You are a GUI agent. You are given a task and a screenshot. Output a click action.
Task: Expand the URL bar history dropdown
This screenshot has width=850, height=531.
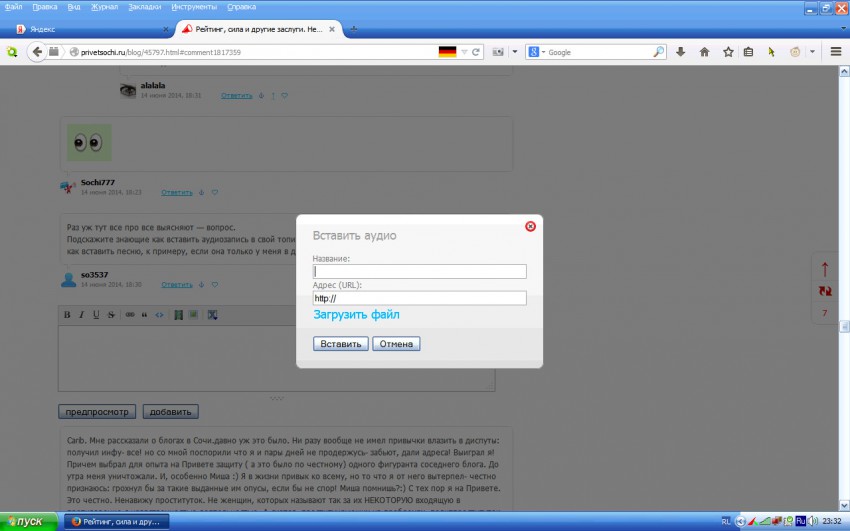click(x=464, y=52)
